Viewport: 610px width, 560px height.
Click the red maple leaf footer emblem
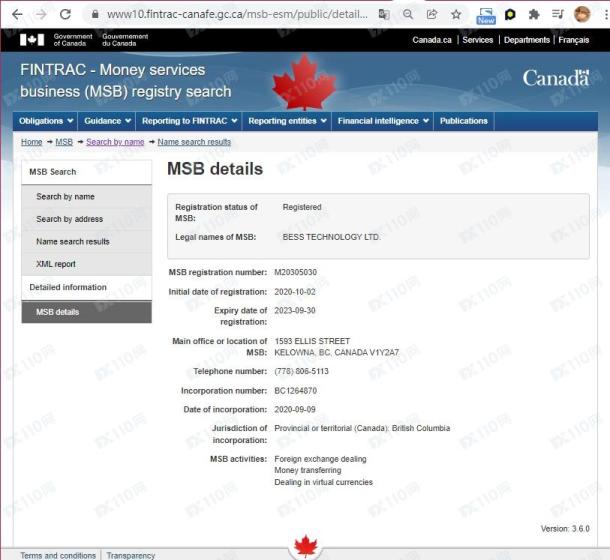pyautogui.click(x=306, y=546)
